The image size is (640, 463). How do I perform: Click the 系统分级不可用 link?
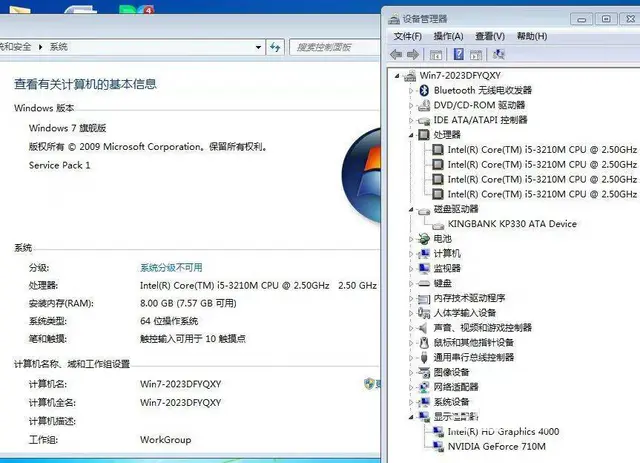(x=171, y=268)
